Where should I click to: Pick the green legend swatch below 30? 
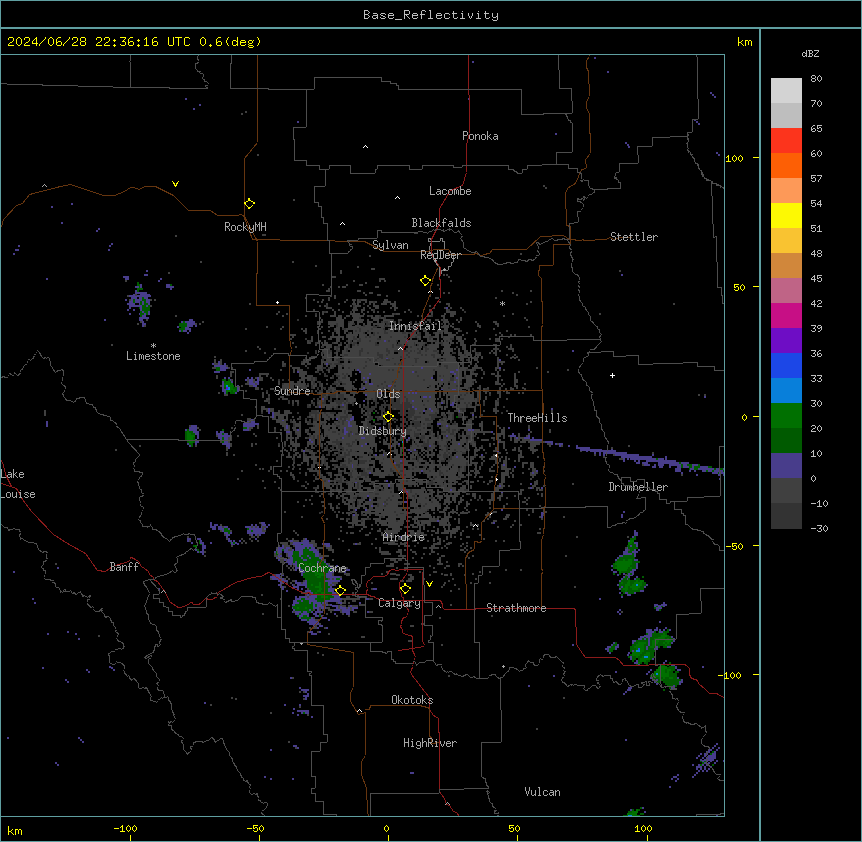click(x=786, y=416)
